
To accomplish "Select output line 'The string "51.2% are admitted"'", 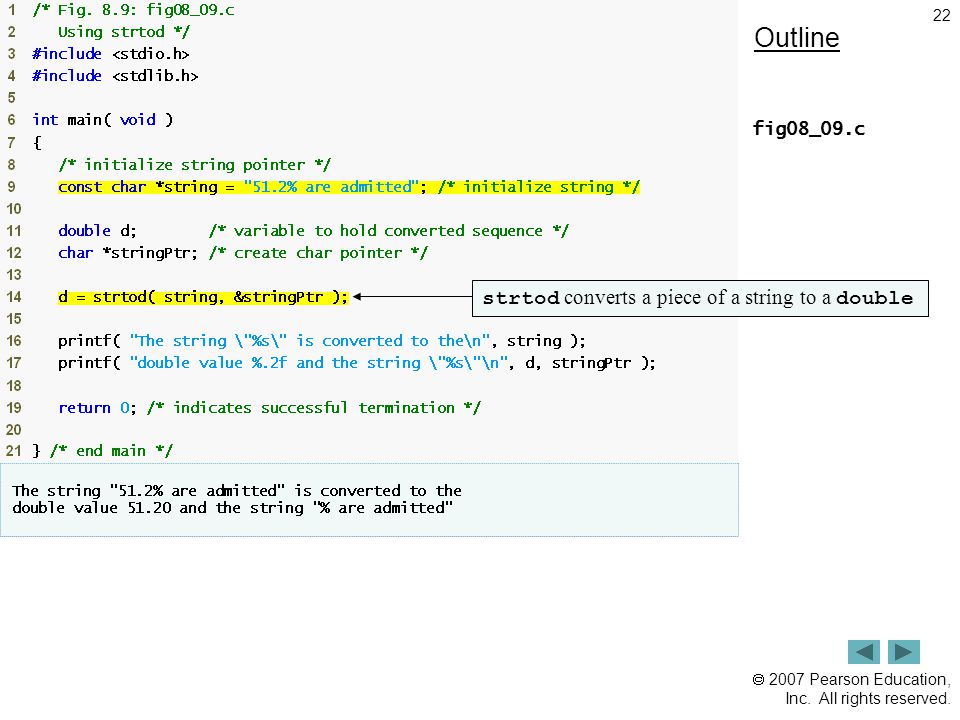I will [237, 490].
